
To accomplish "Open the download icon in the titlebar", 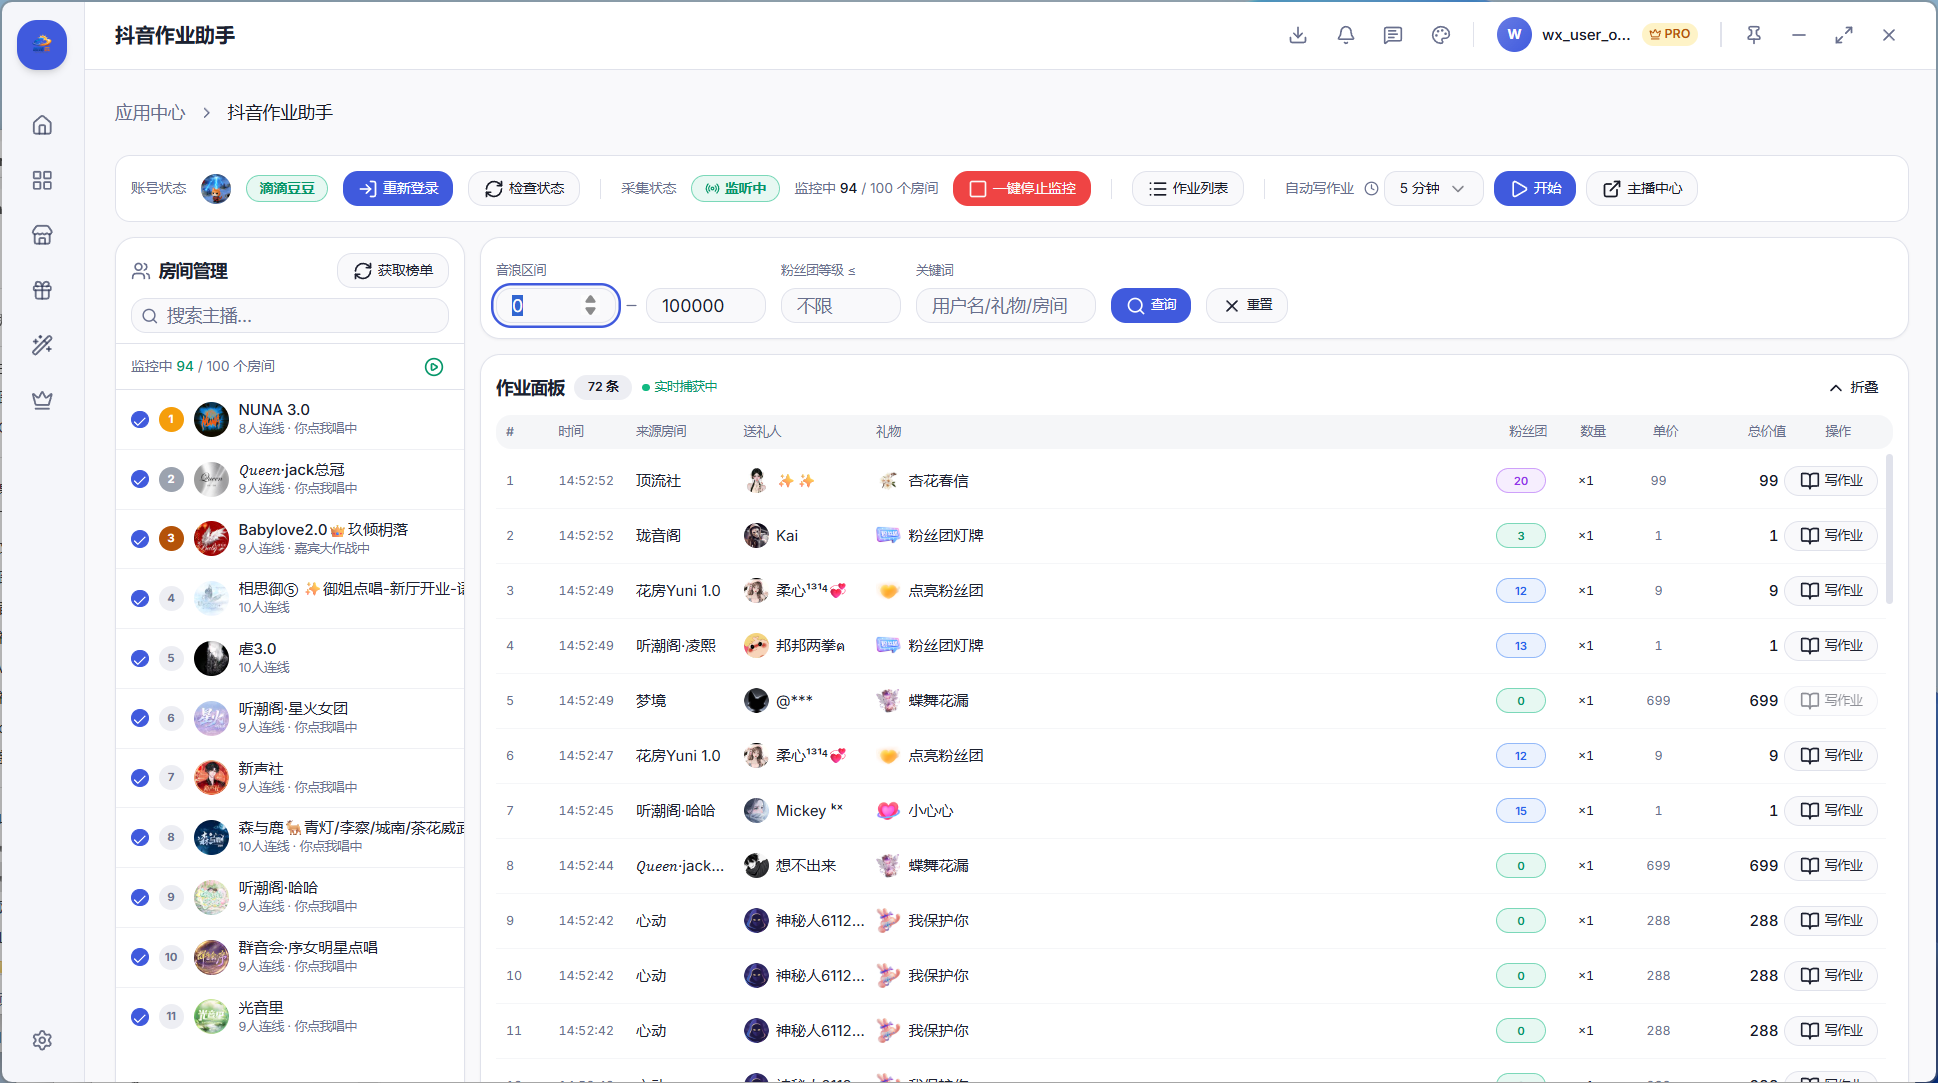I will [1297, 35].
